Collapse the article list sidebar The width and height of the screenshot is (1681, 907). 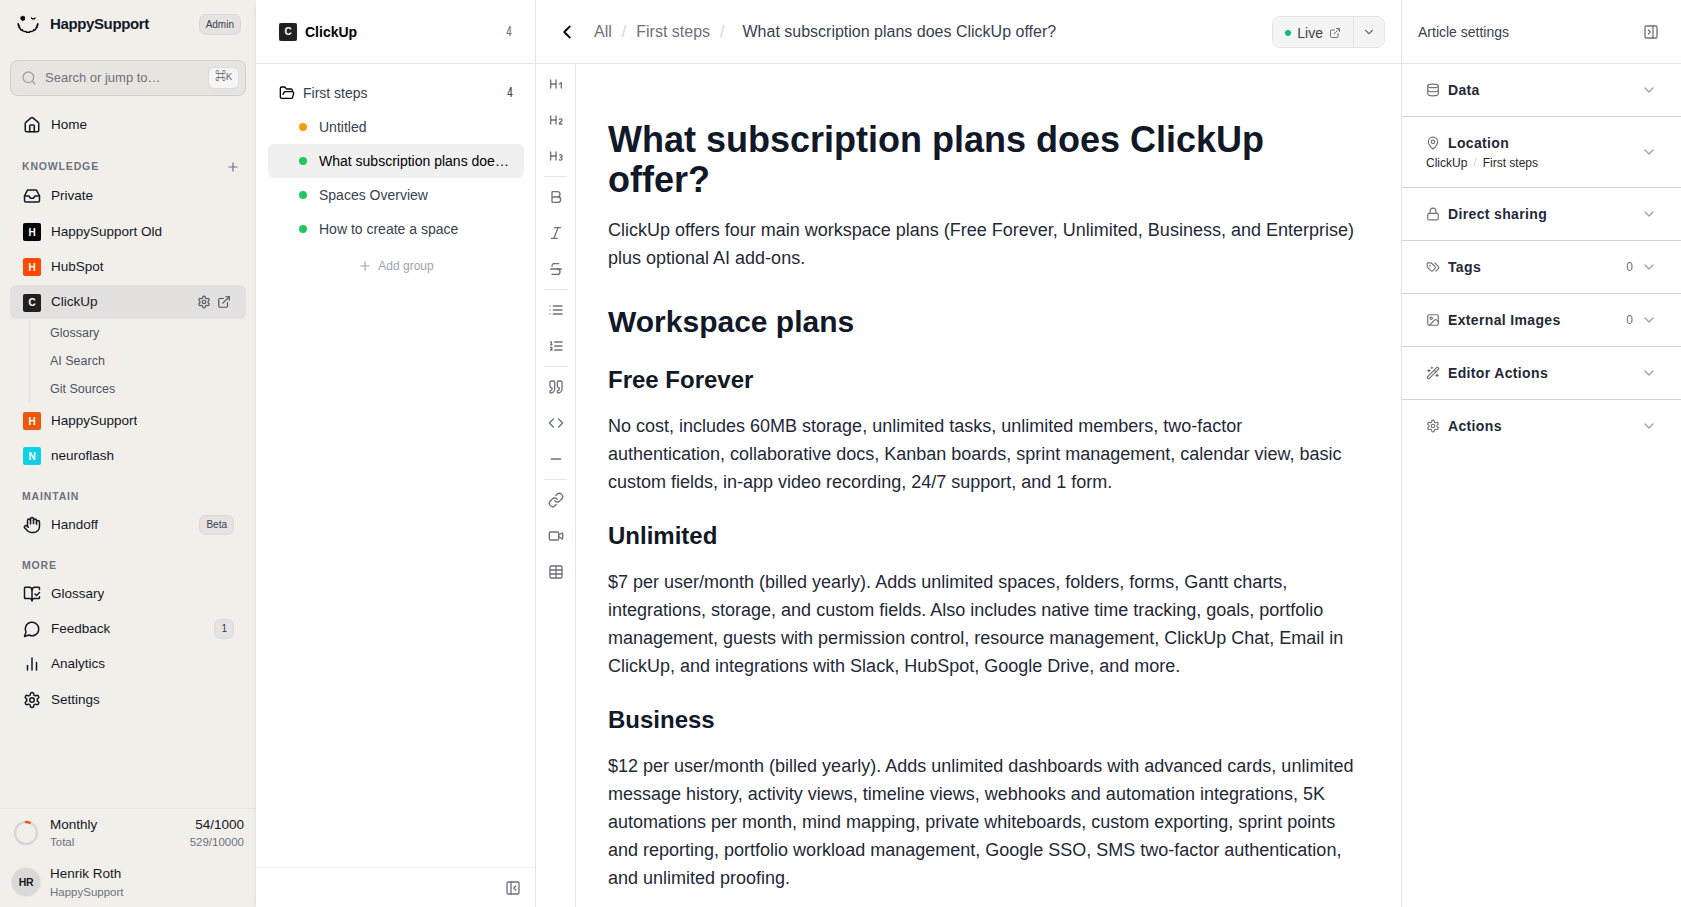click(x=513, y=888)
